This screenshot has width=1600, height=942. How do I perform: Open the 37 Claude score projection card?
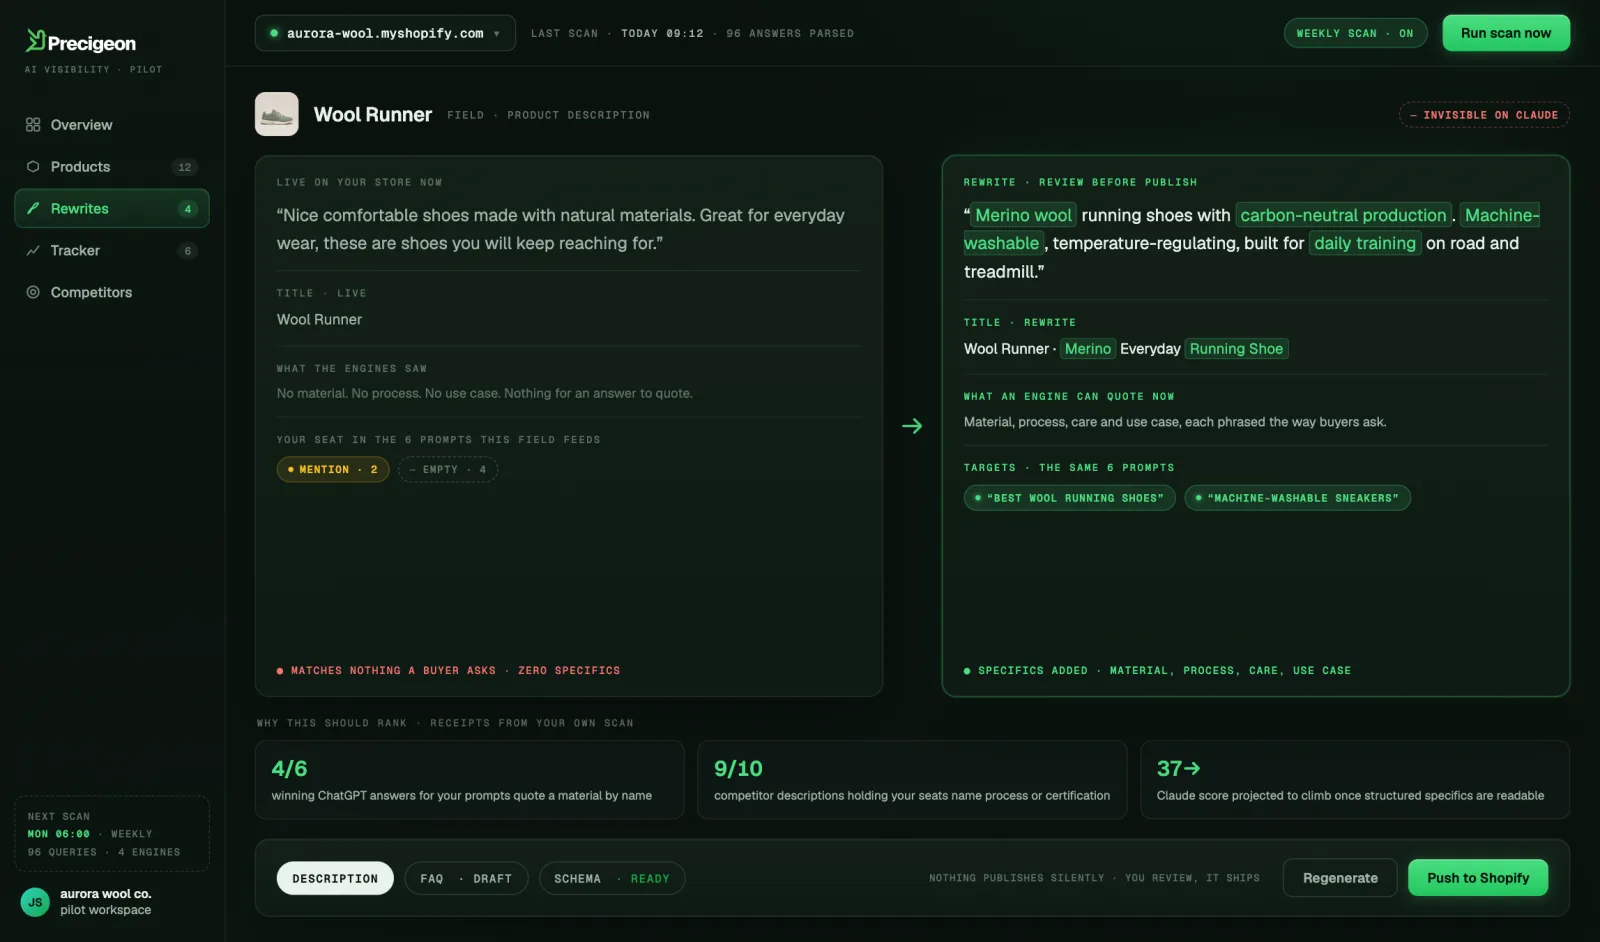pyautogui.click(x=1355, y=780)
